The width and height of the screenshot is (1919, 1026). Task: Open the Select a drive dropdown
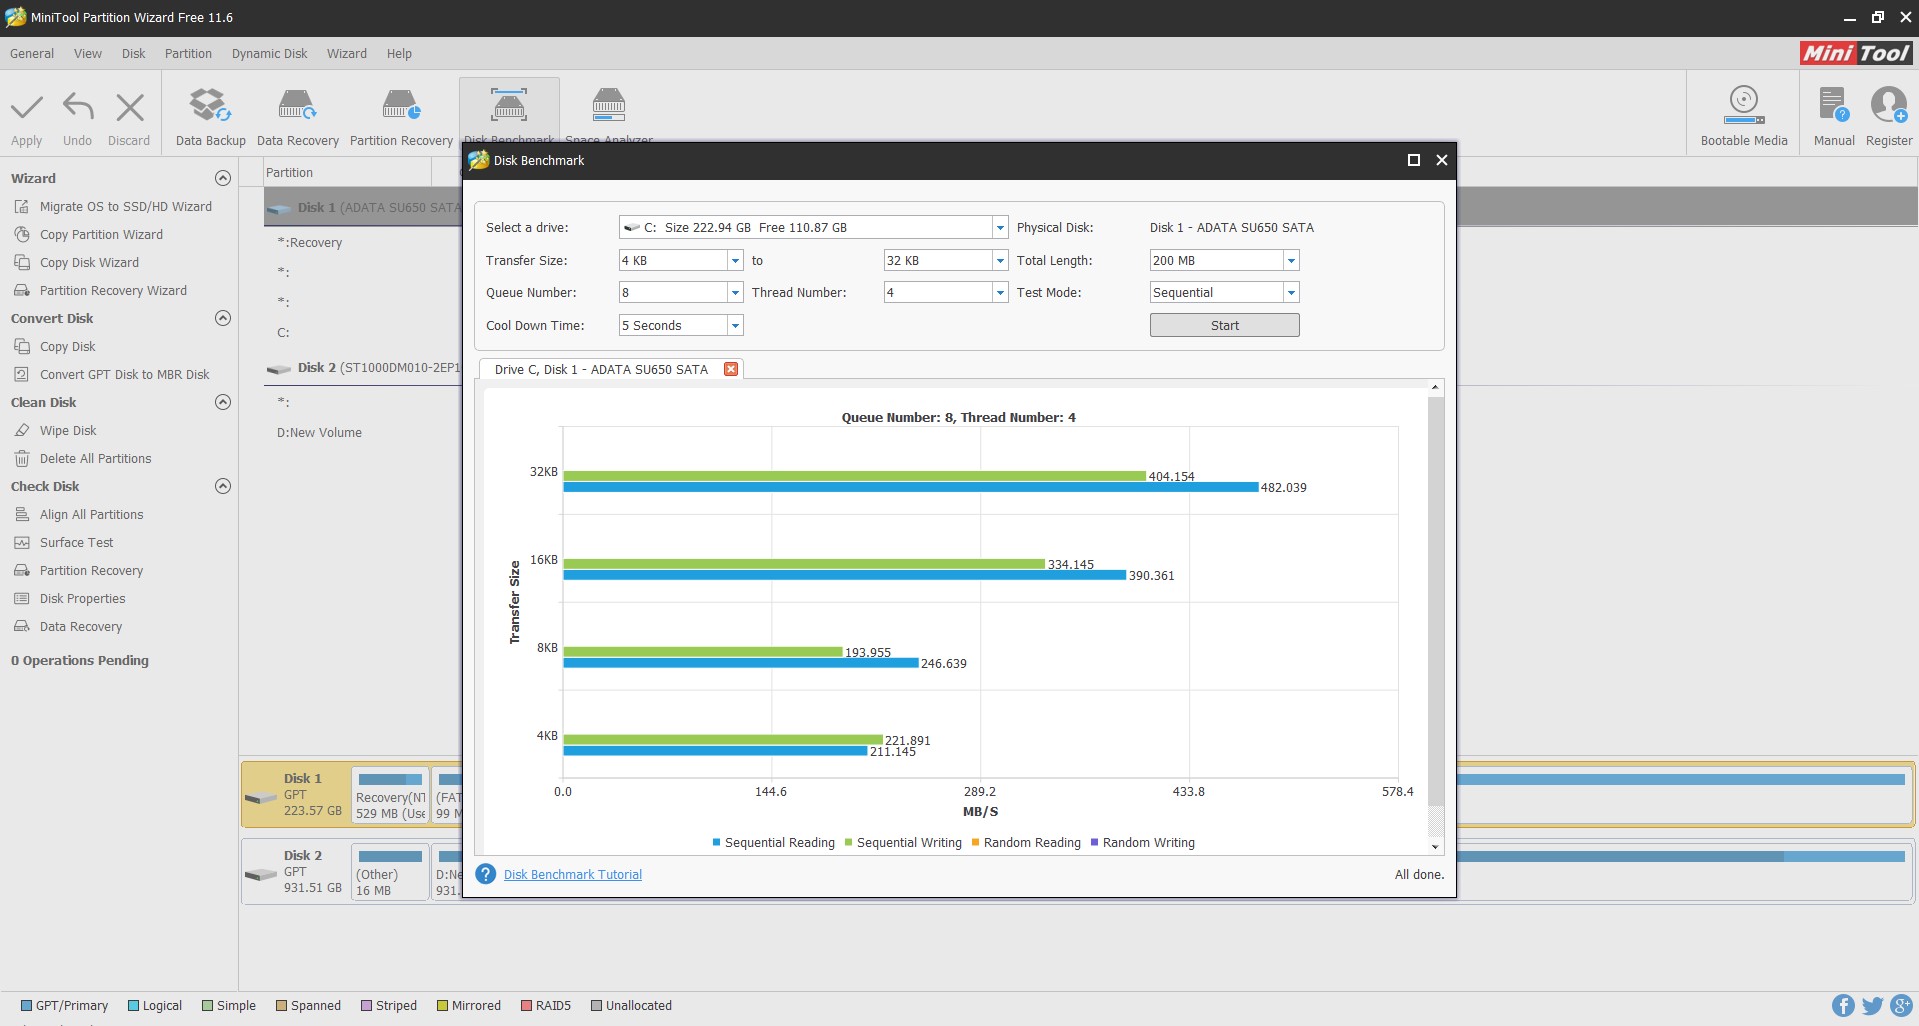point(1000,227)
